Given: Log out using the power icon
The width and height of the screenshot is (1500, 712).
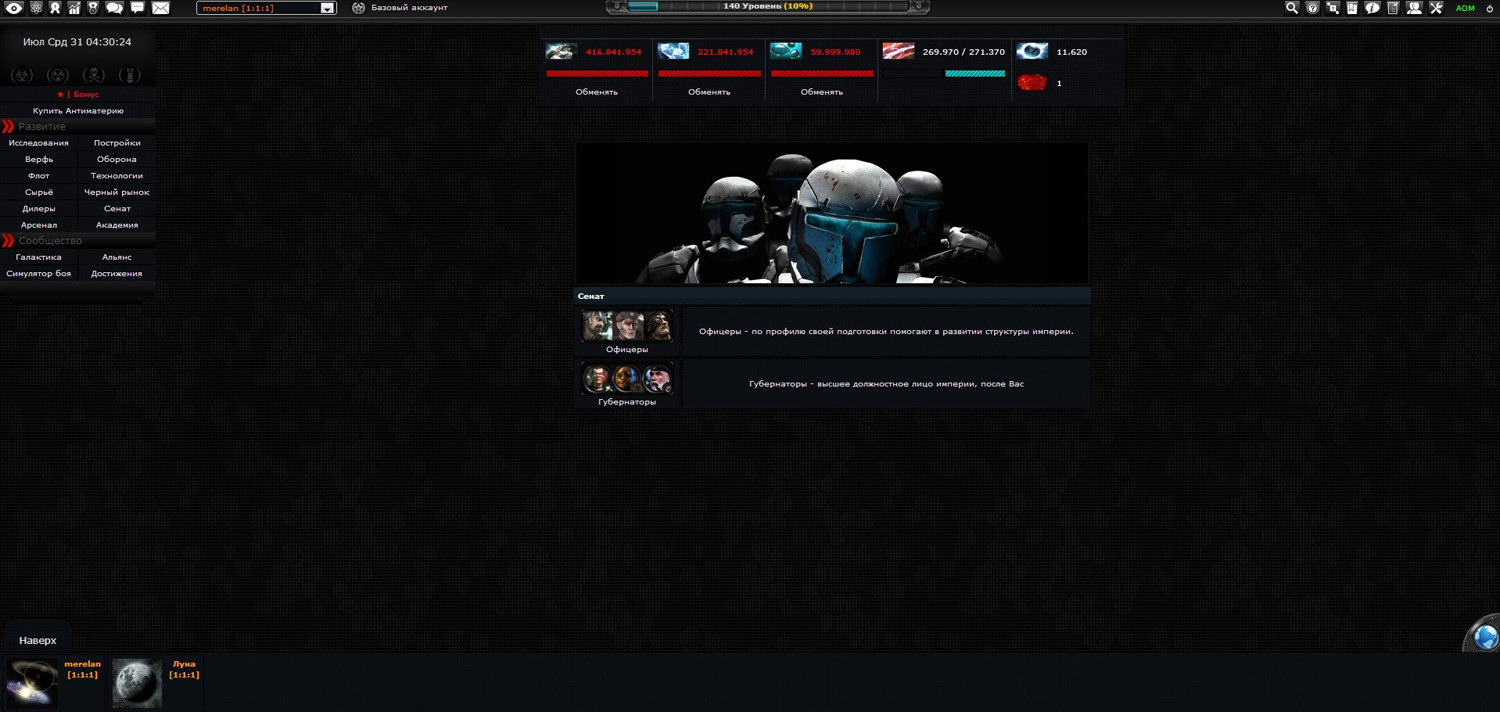Looking at the screenshot, I should pos(1489,8).
